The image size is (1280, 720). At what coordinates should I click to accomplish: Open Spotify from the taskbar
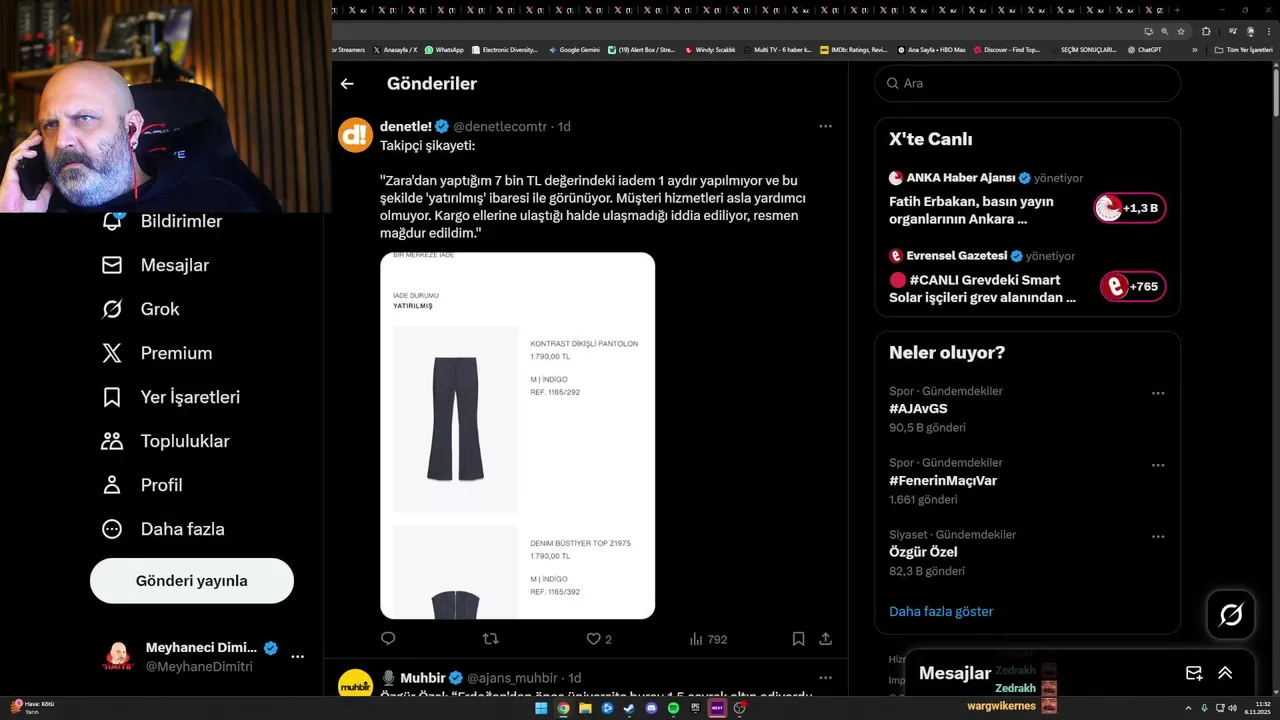click(x=673, y=708)
